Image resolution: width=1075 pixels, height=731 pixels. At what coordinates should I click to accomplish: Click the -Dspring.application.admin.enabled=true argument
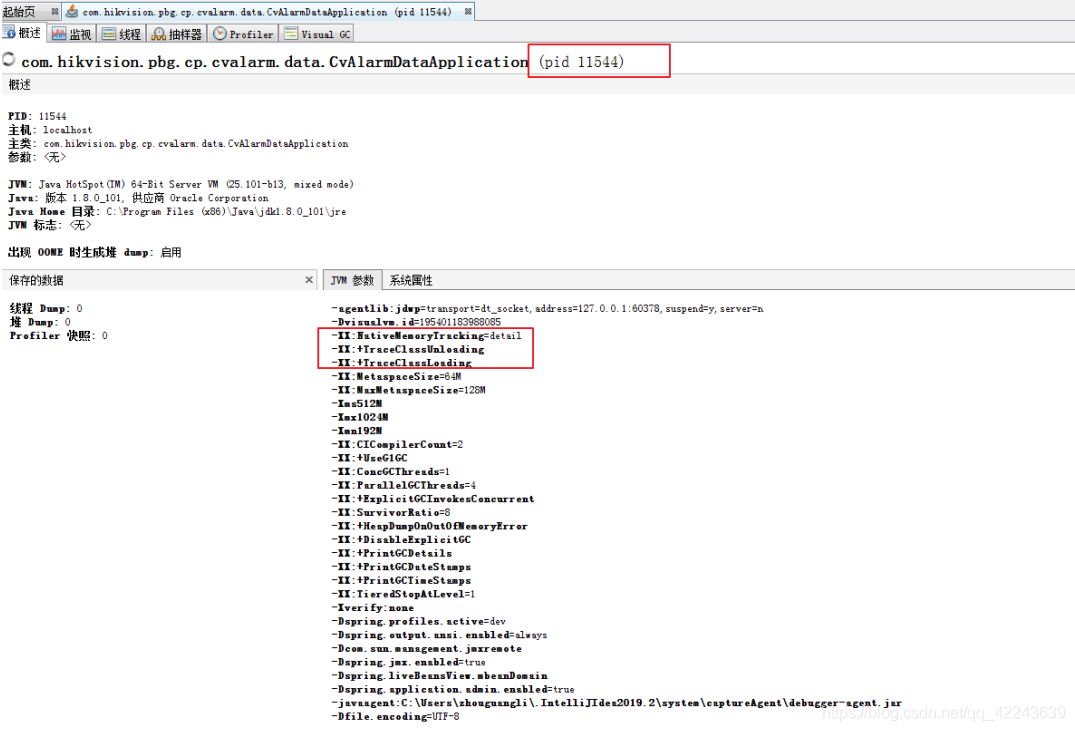point(453,690)
